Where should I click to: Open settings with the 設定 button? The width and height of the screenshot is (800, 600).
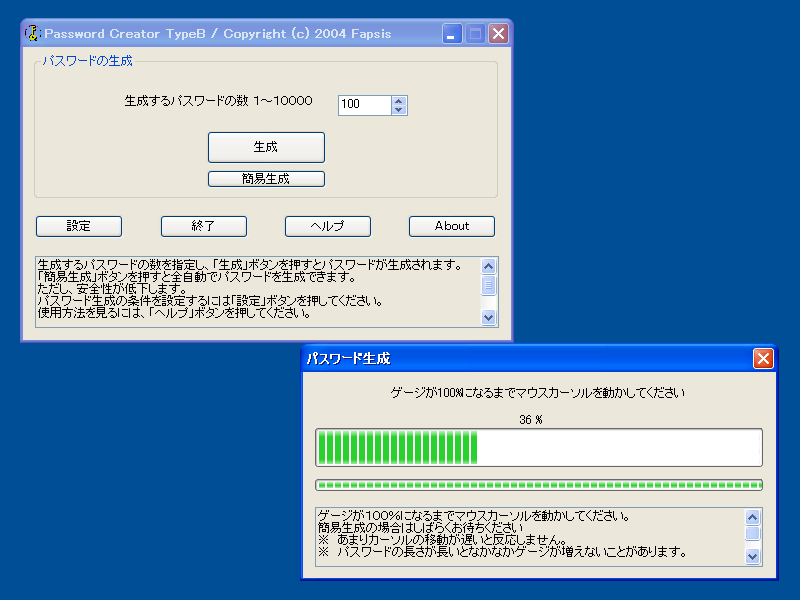tap(79, 226)
